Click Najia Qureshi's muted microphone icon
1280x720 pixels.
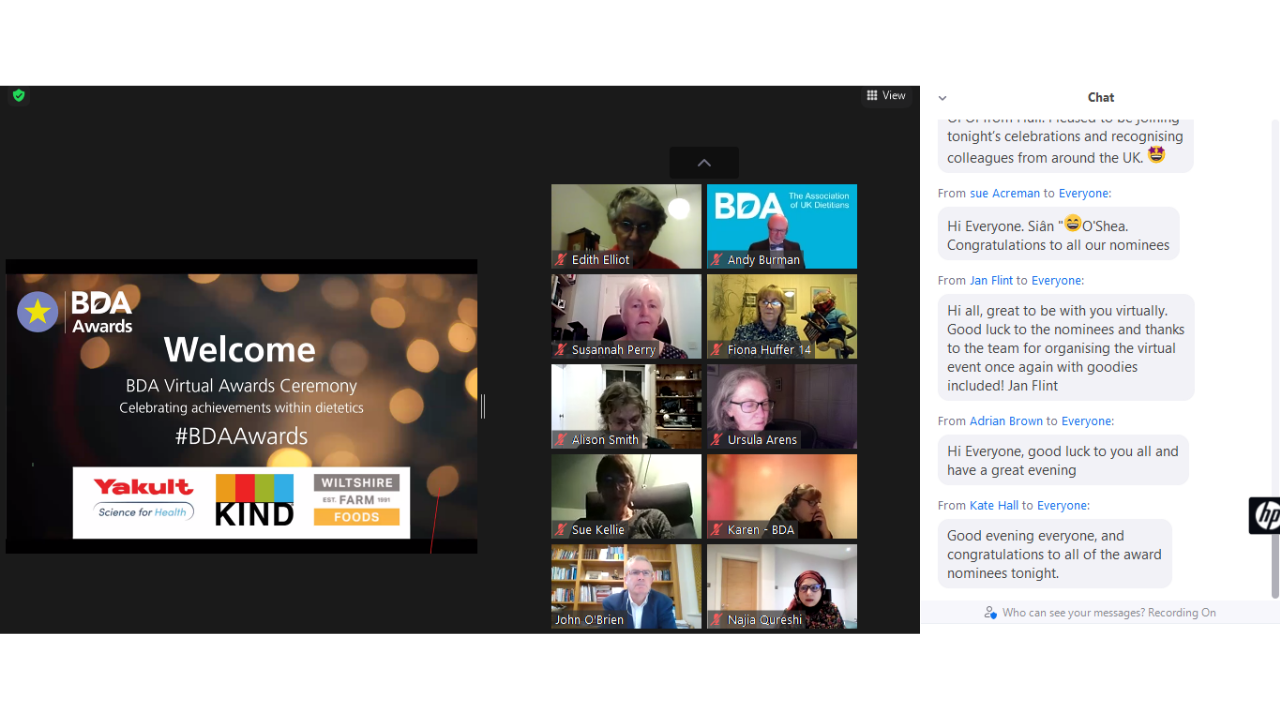717,620
